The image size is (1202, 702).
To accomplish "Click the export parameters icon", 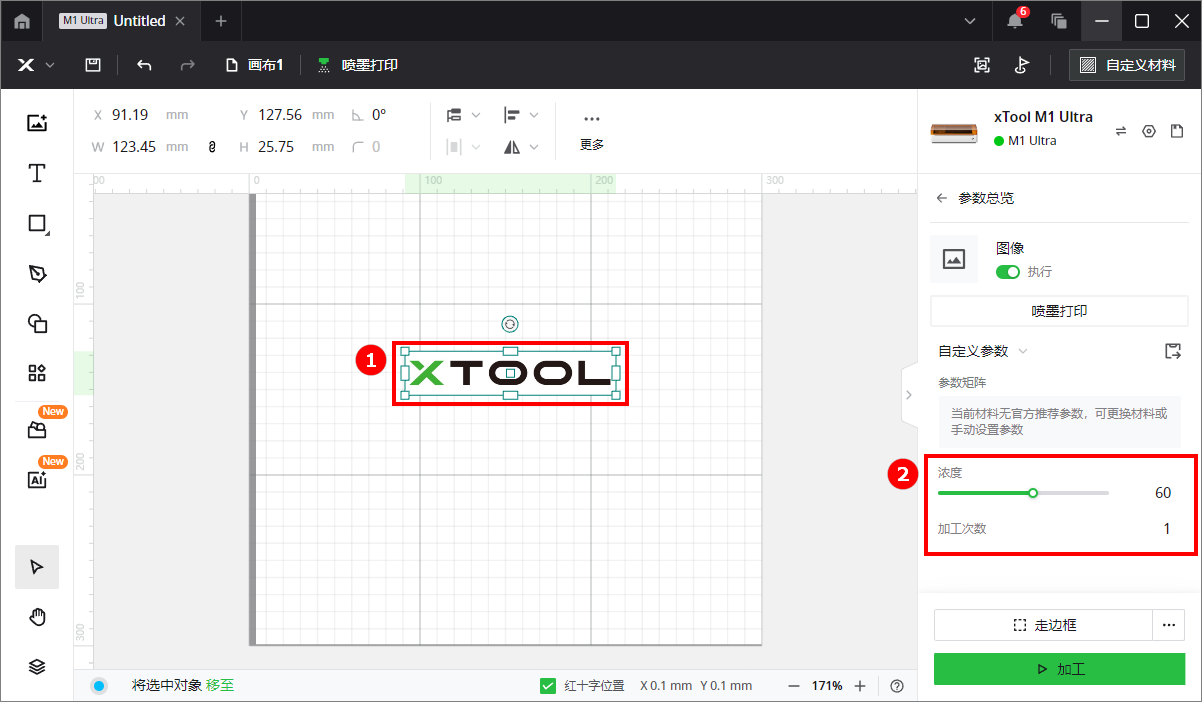I will [1174, 351].
